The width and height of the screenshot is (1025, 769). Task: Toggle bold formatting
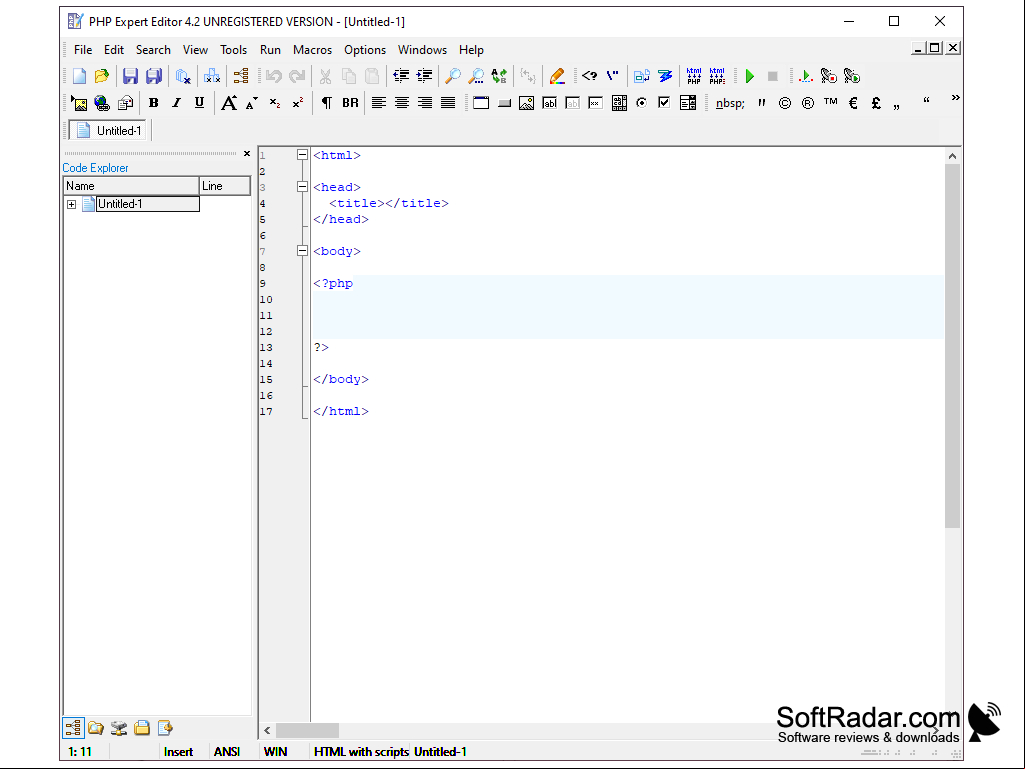coord(154,103)
